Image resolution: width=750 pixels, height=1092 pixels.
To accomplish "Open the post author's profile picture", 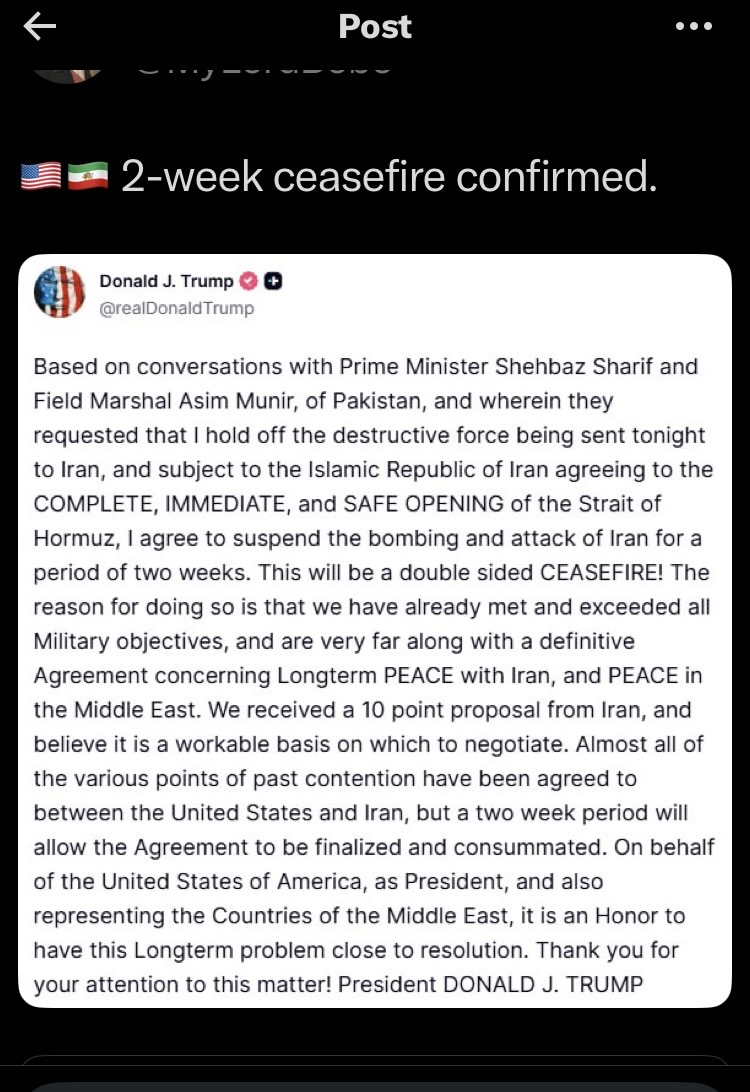I will 66,70.
